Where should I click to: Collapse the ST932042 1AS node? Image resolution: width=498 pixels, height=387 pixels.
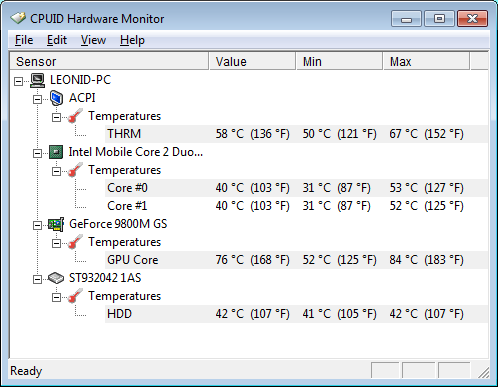point(37,279)
